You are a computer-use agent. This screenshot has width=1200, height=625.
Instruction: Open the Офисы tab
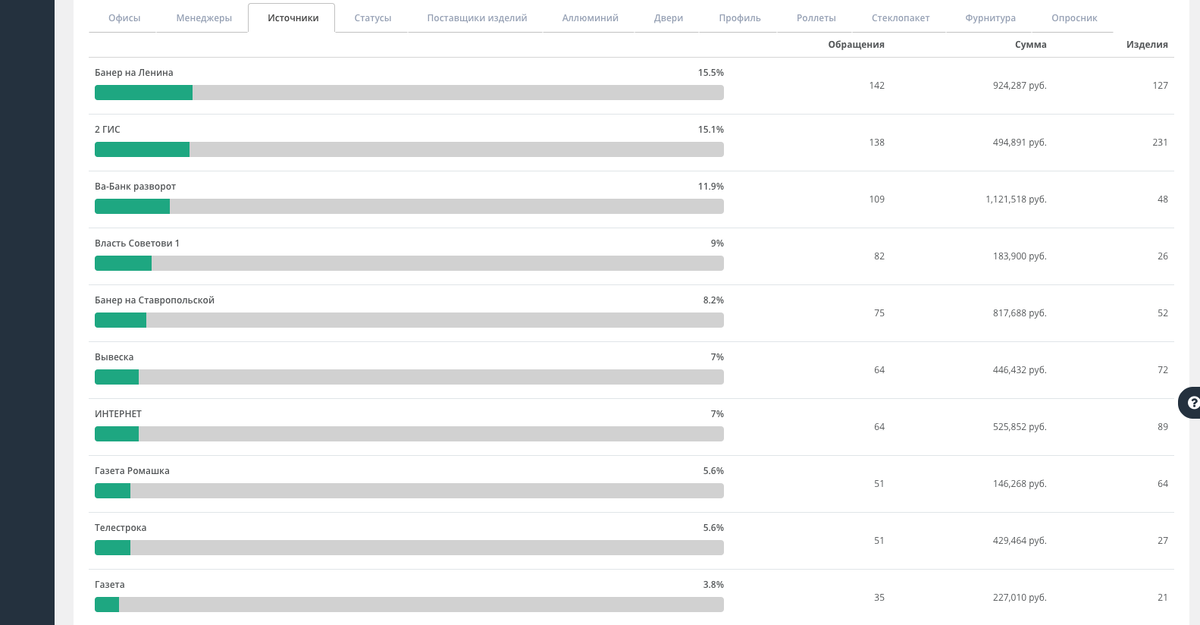124,18
